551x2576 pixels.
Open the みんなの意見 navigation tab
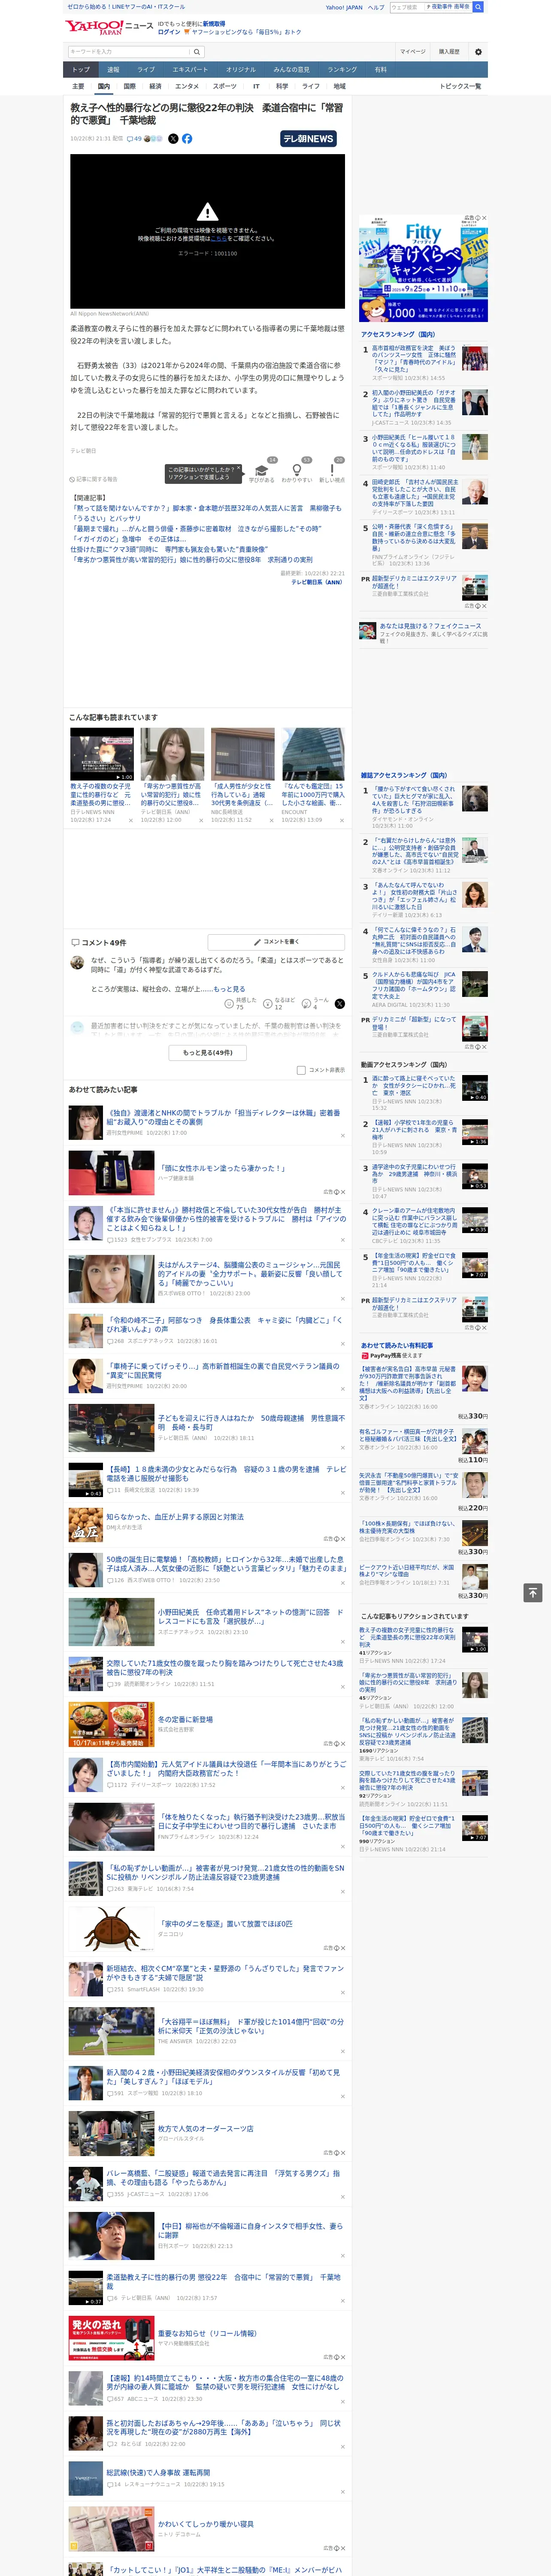click(291, 69)
